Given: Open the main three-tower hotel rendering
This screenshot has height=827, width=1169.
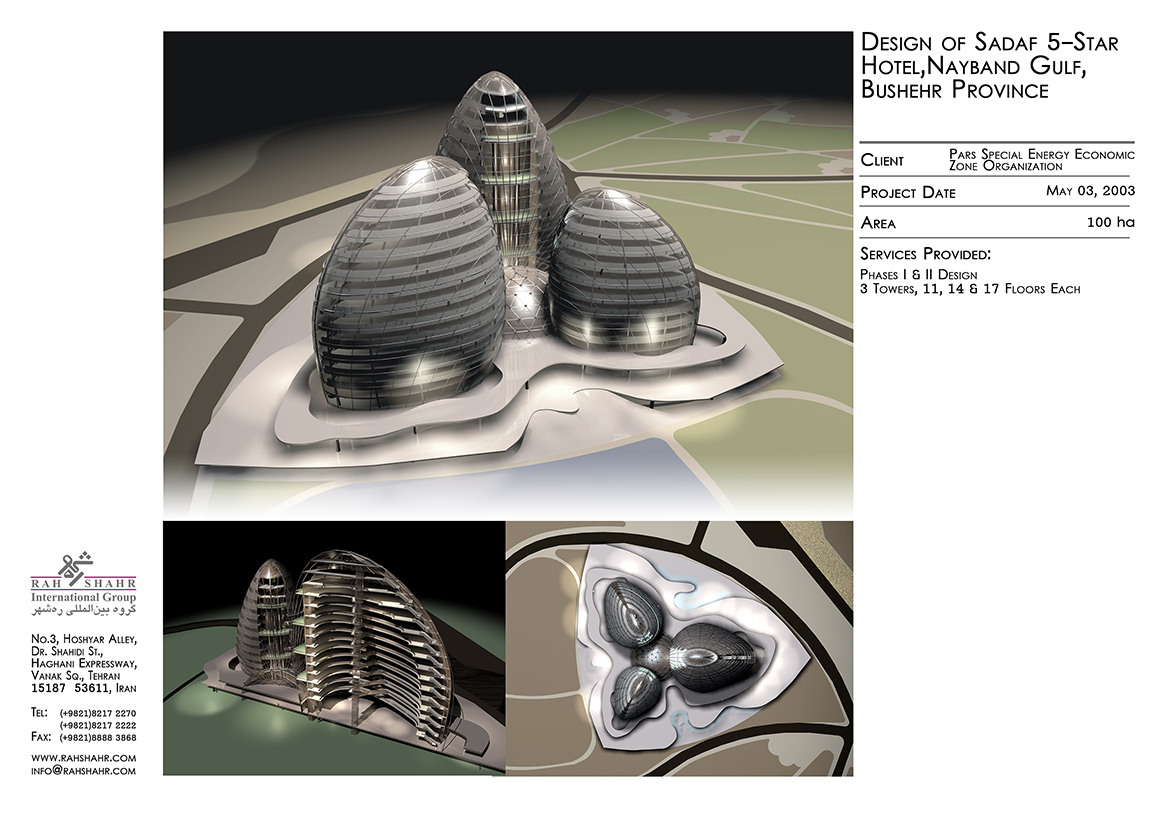Looking at the screenshot, I should 508,275.
